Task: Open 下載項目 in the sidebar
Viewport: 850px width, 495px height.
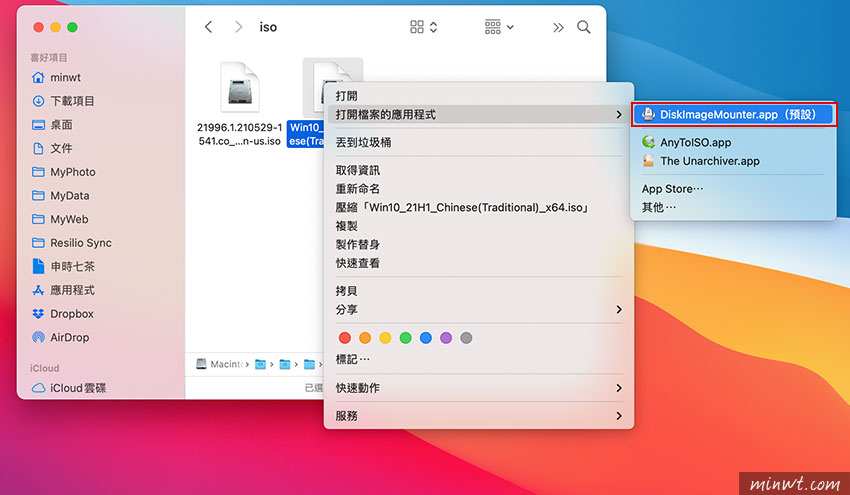Action: (63, 101)
